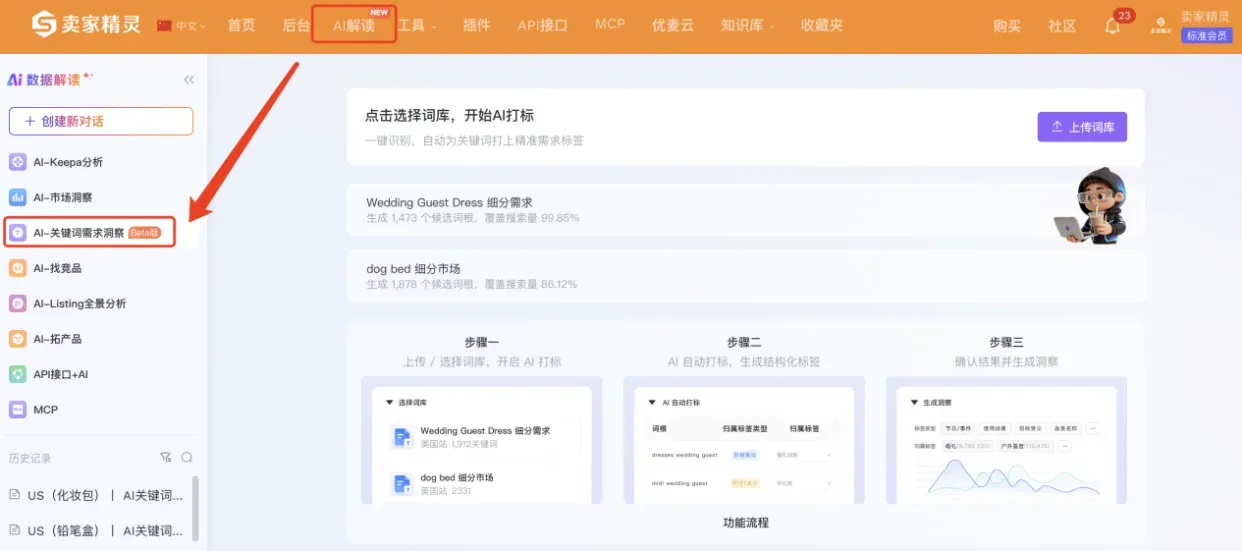Click the 购买 link

[x=1007, y=27]
